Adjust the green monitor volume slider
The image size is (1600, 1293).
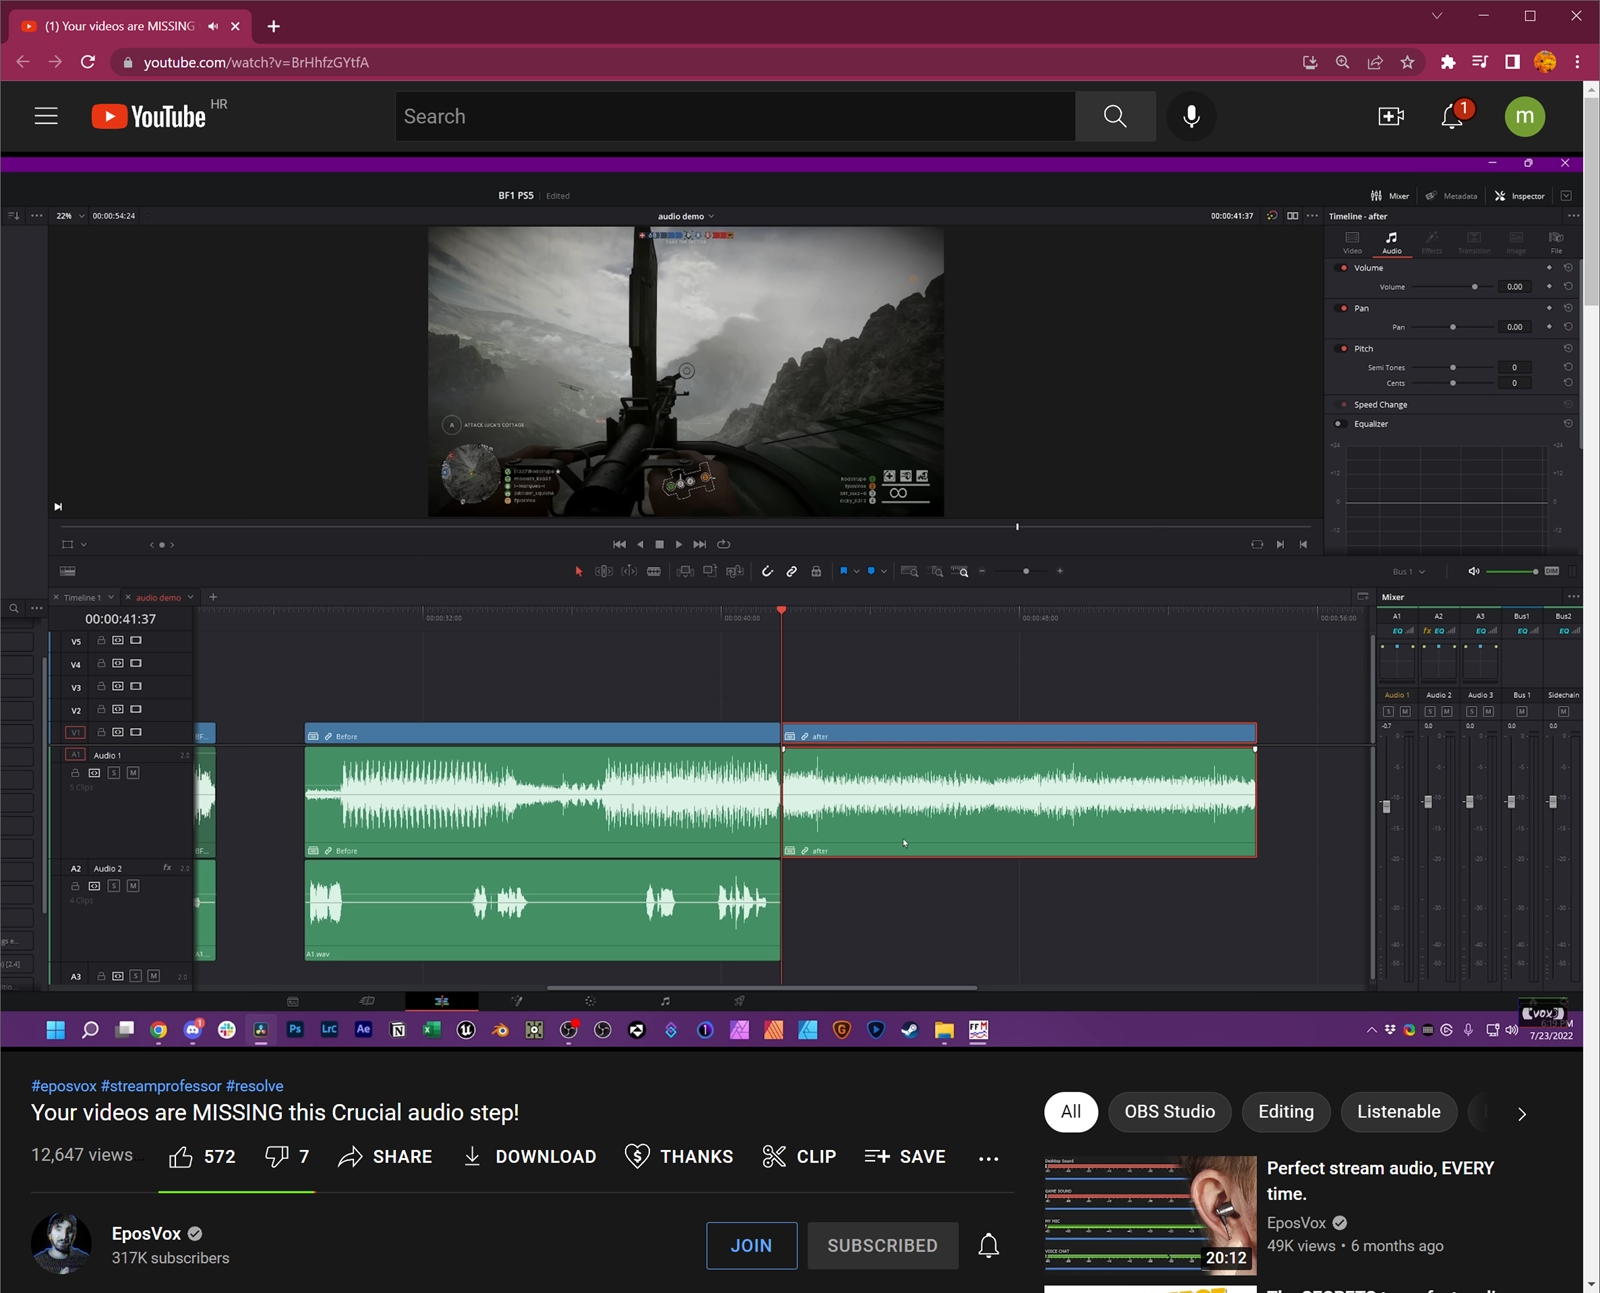[1512, 571]
